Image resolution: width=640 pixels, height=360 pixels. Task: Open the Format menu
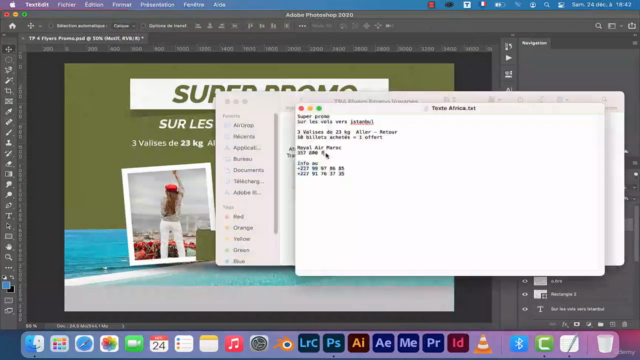point(122,5)
